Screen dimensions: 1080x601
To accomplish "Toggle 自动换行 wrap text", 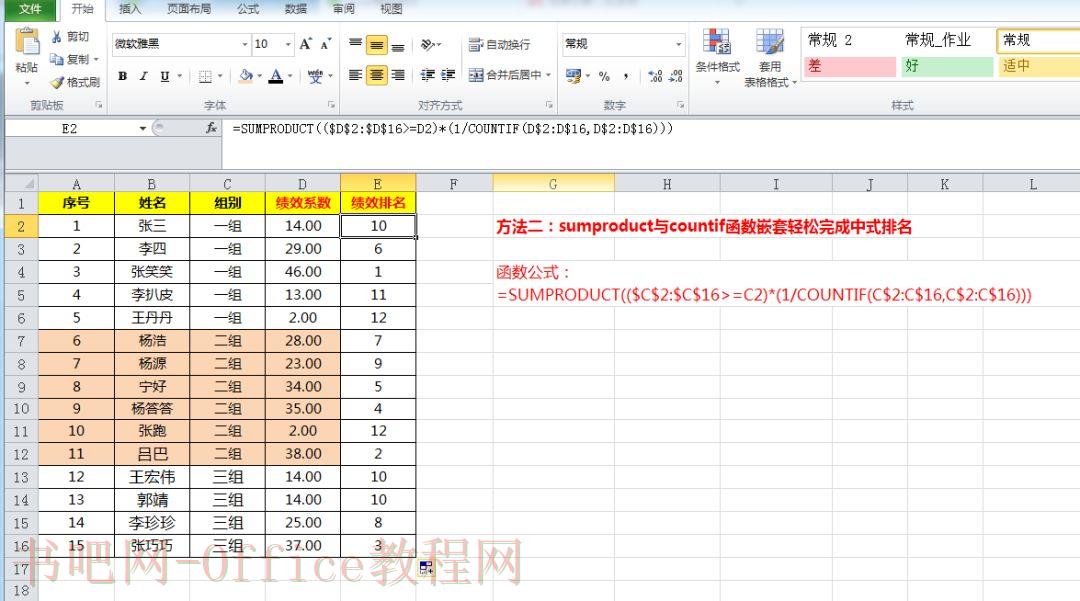I will (x=499, y=45).
